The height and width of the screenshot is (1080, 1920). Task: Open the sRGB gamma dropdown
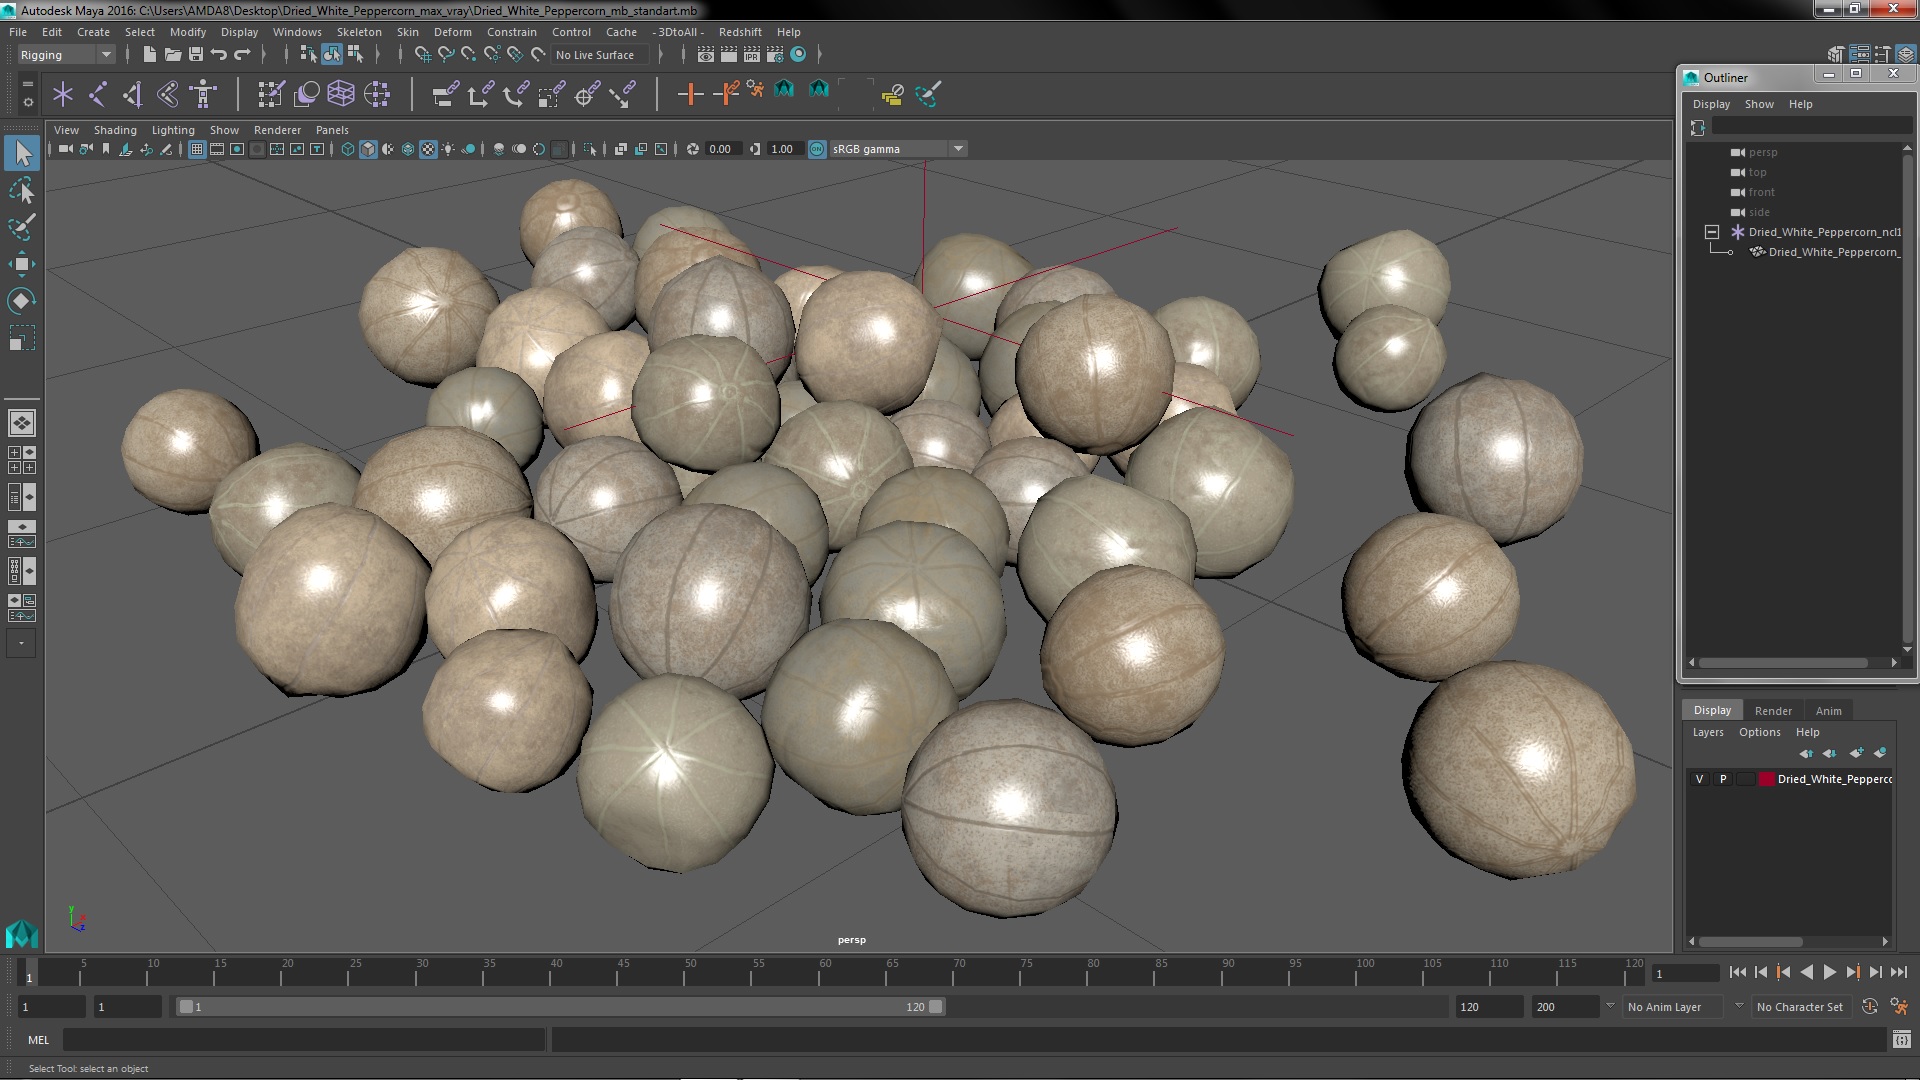957,148
